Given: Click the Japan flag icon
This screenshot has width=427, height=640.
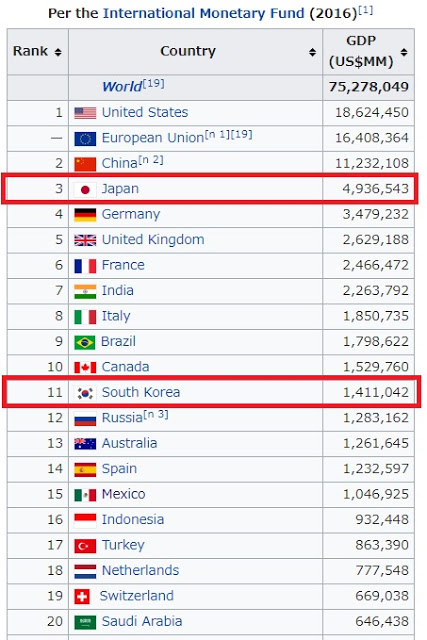Looking at the screenshot, I should tap(85, 189).
